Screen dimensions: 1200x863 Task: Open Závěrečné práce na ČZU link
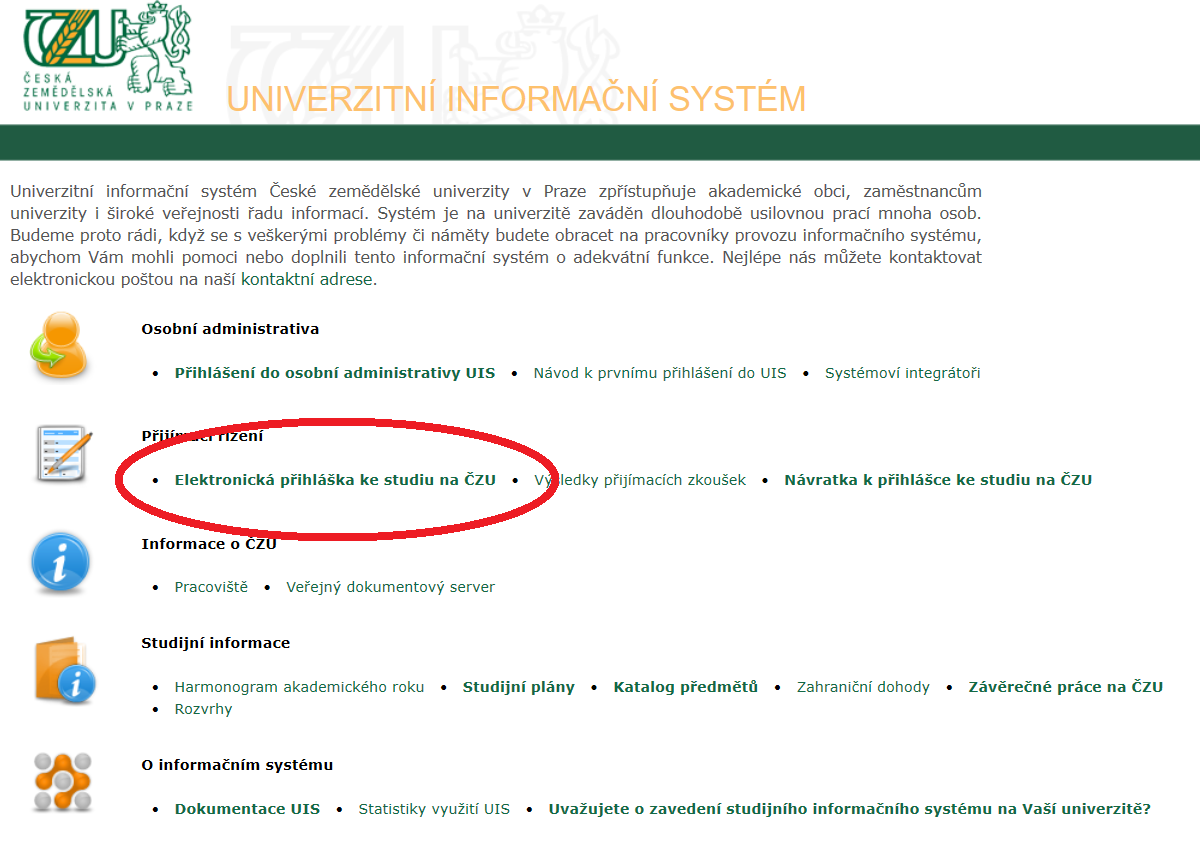click(1066, 687)
